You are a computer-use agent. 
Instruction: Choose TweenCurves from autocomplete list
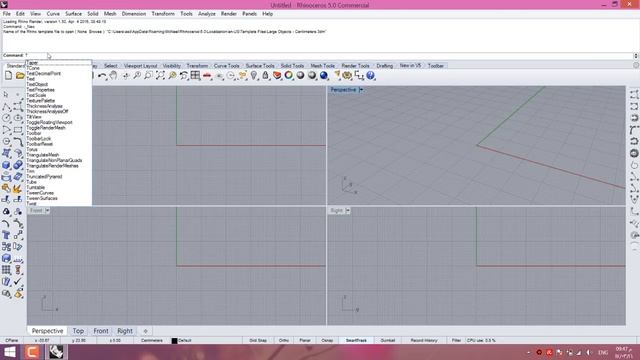pyautogui.click(x=40, y=193)
